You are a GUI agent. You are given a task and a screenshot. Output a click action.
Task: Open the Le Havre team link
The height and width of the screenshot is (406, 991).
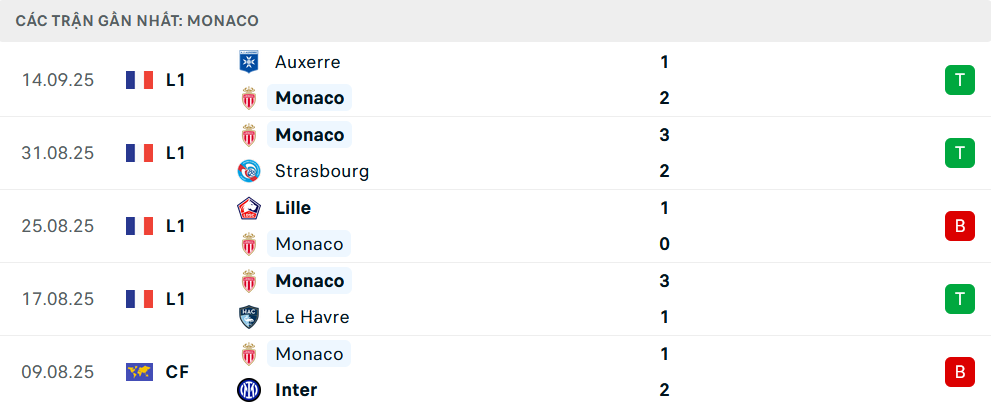312,317
